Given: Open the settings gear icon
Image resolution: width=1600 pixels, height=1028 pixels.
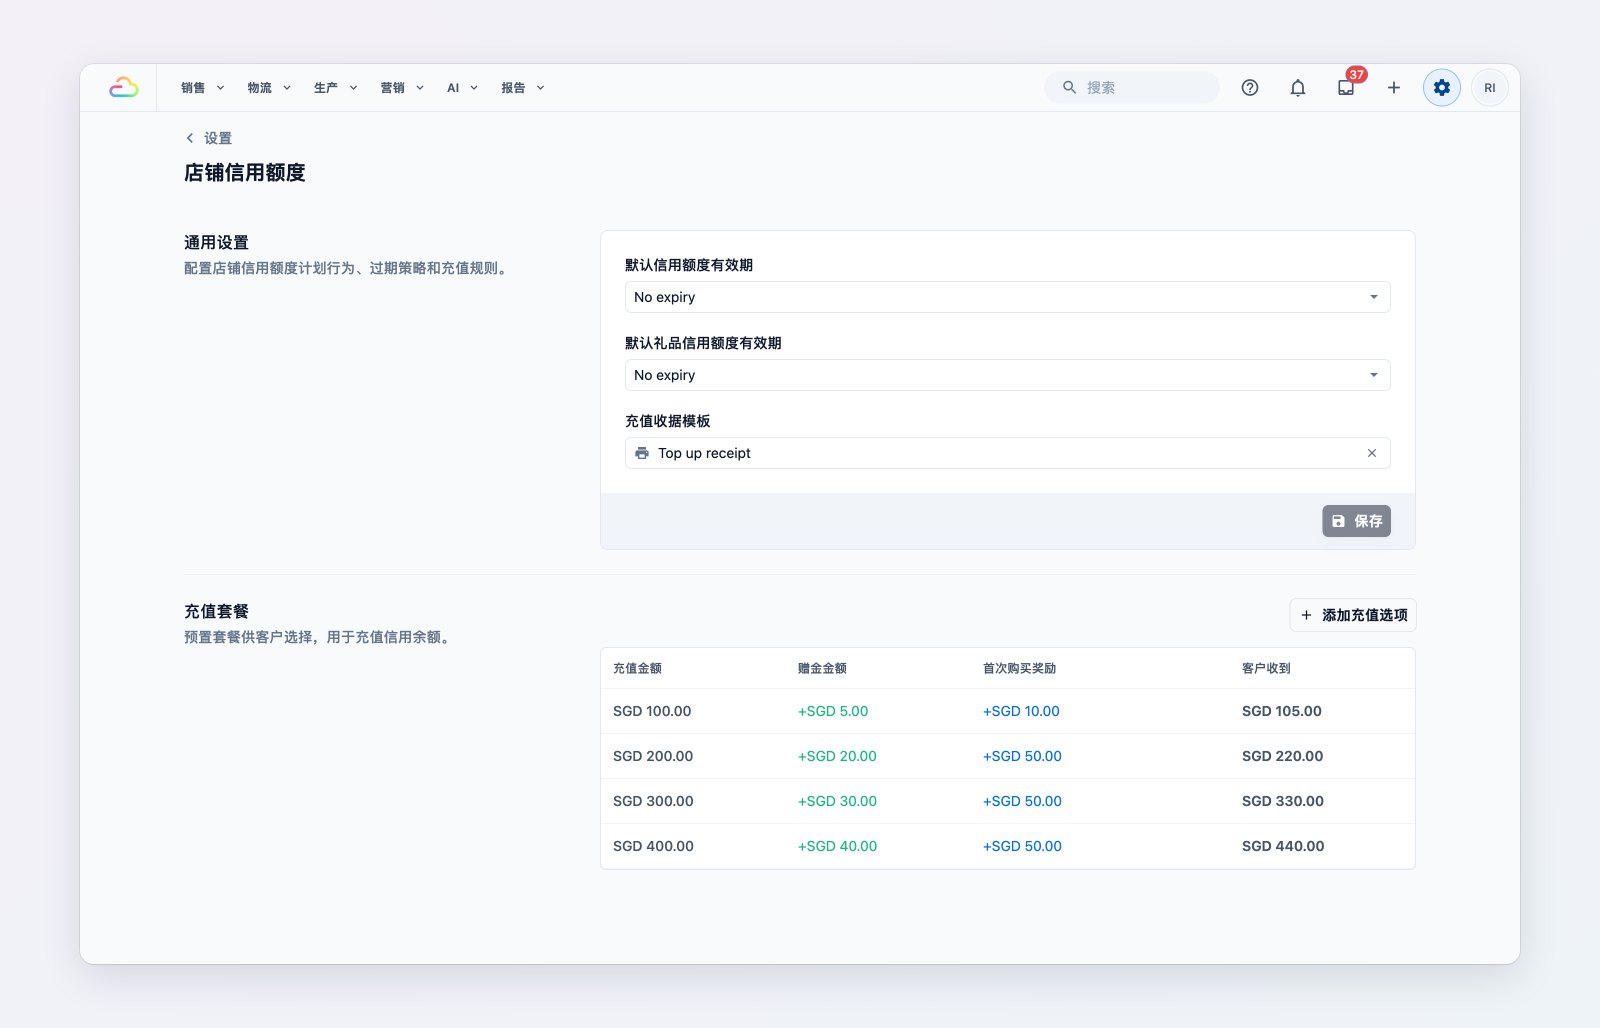Looking at the screenshot, I should click(x=1442, y=88).
